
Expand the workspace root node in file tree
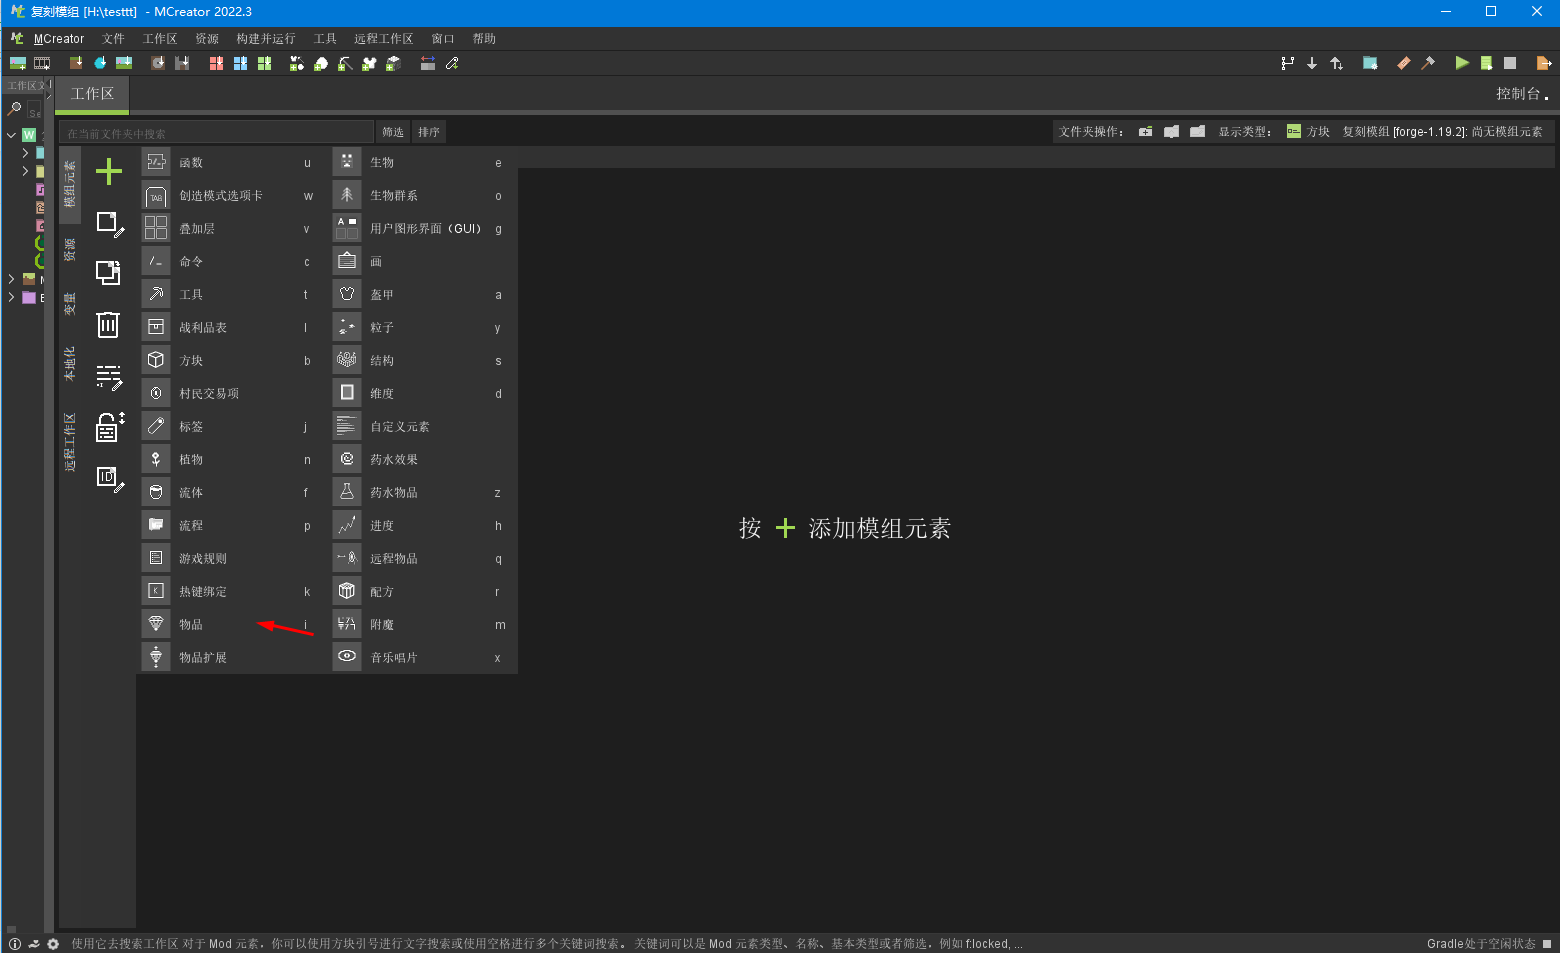[x=11, y=133]
